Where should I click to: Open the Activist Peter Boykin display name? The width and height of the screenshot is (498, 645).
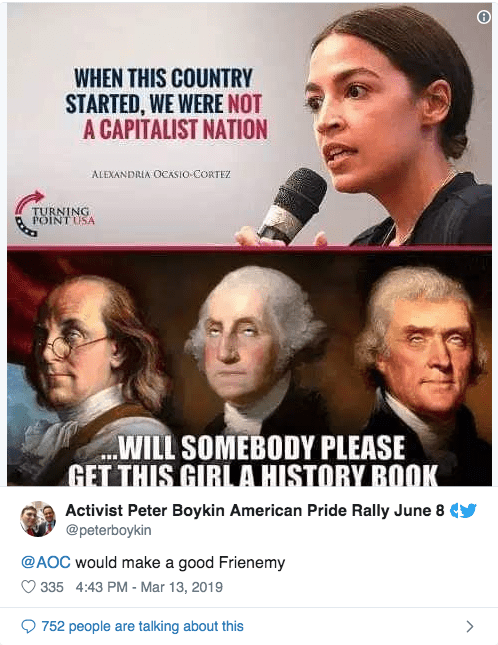click(x=255, y=510)
